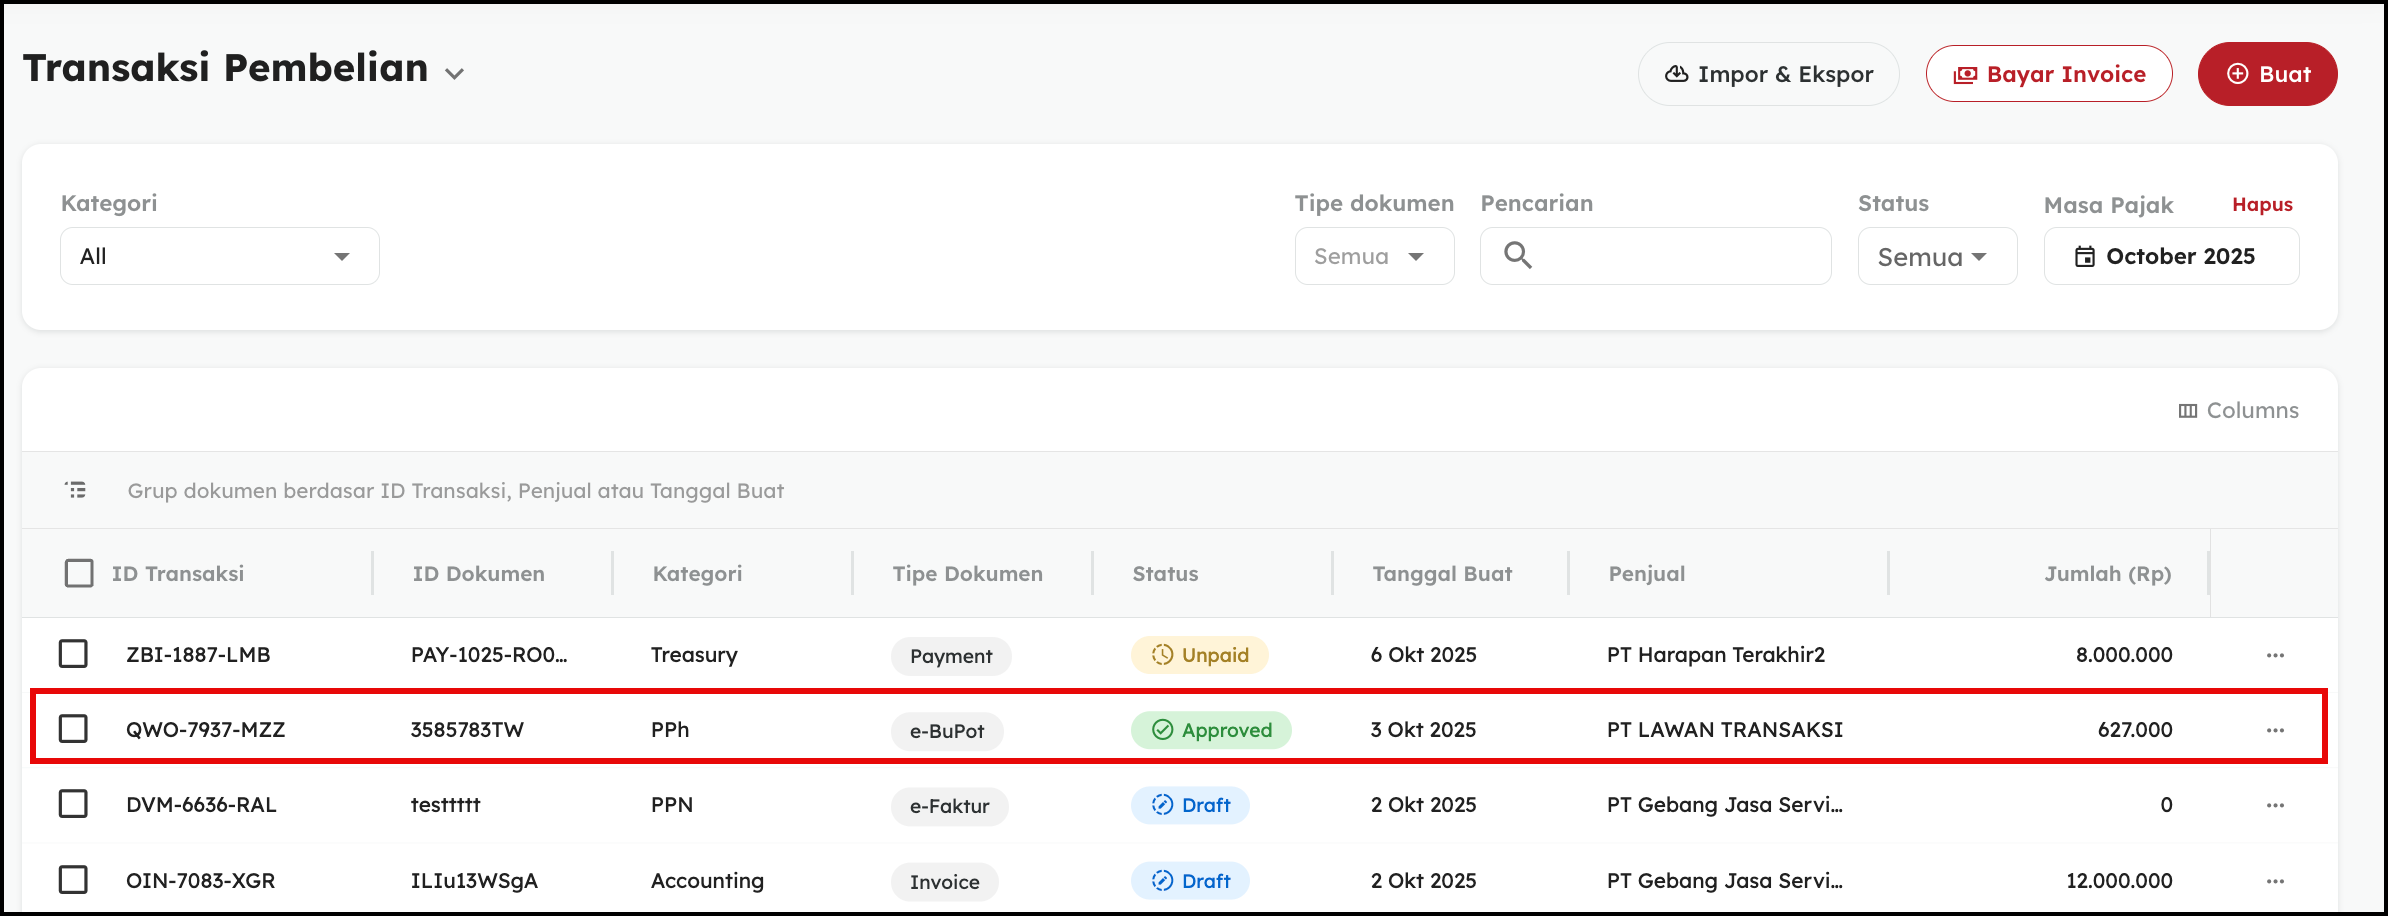Click Hapus to clear Masa Pajak
This screenshot has width=2388, height=916.
pyautogui.click(x=2262, y=204)
